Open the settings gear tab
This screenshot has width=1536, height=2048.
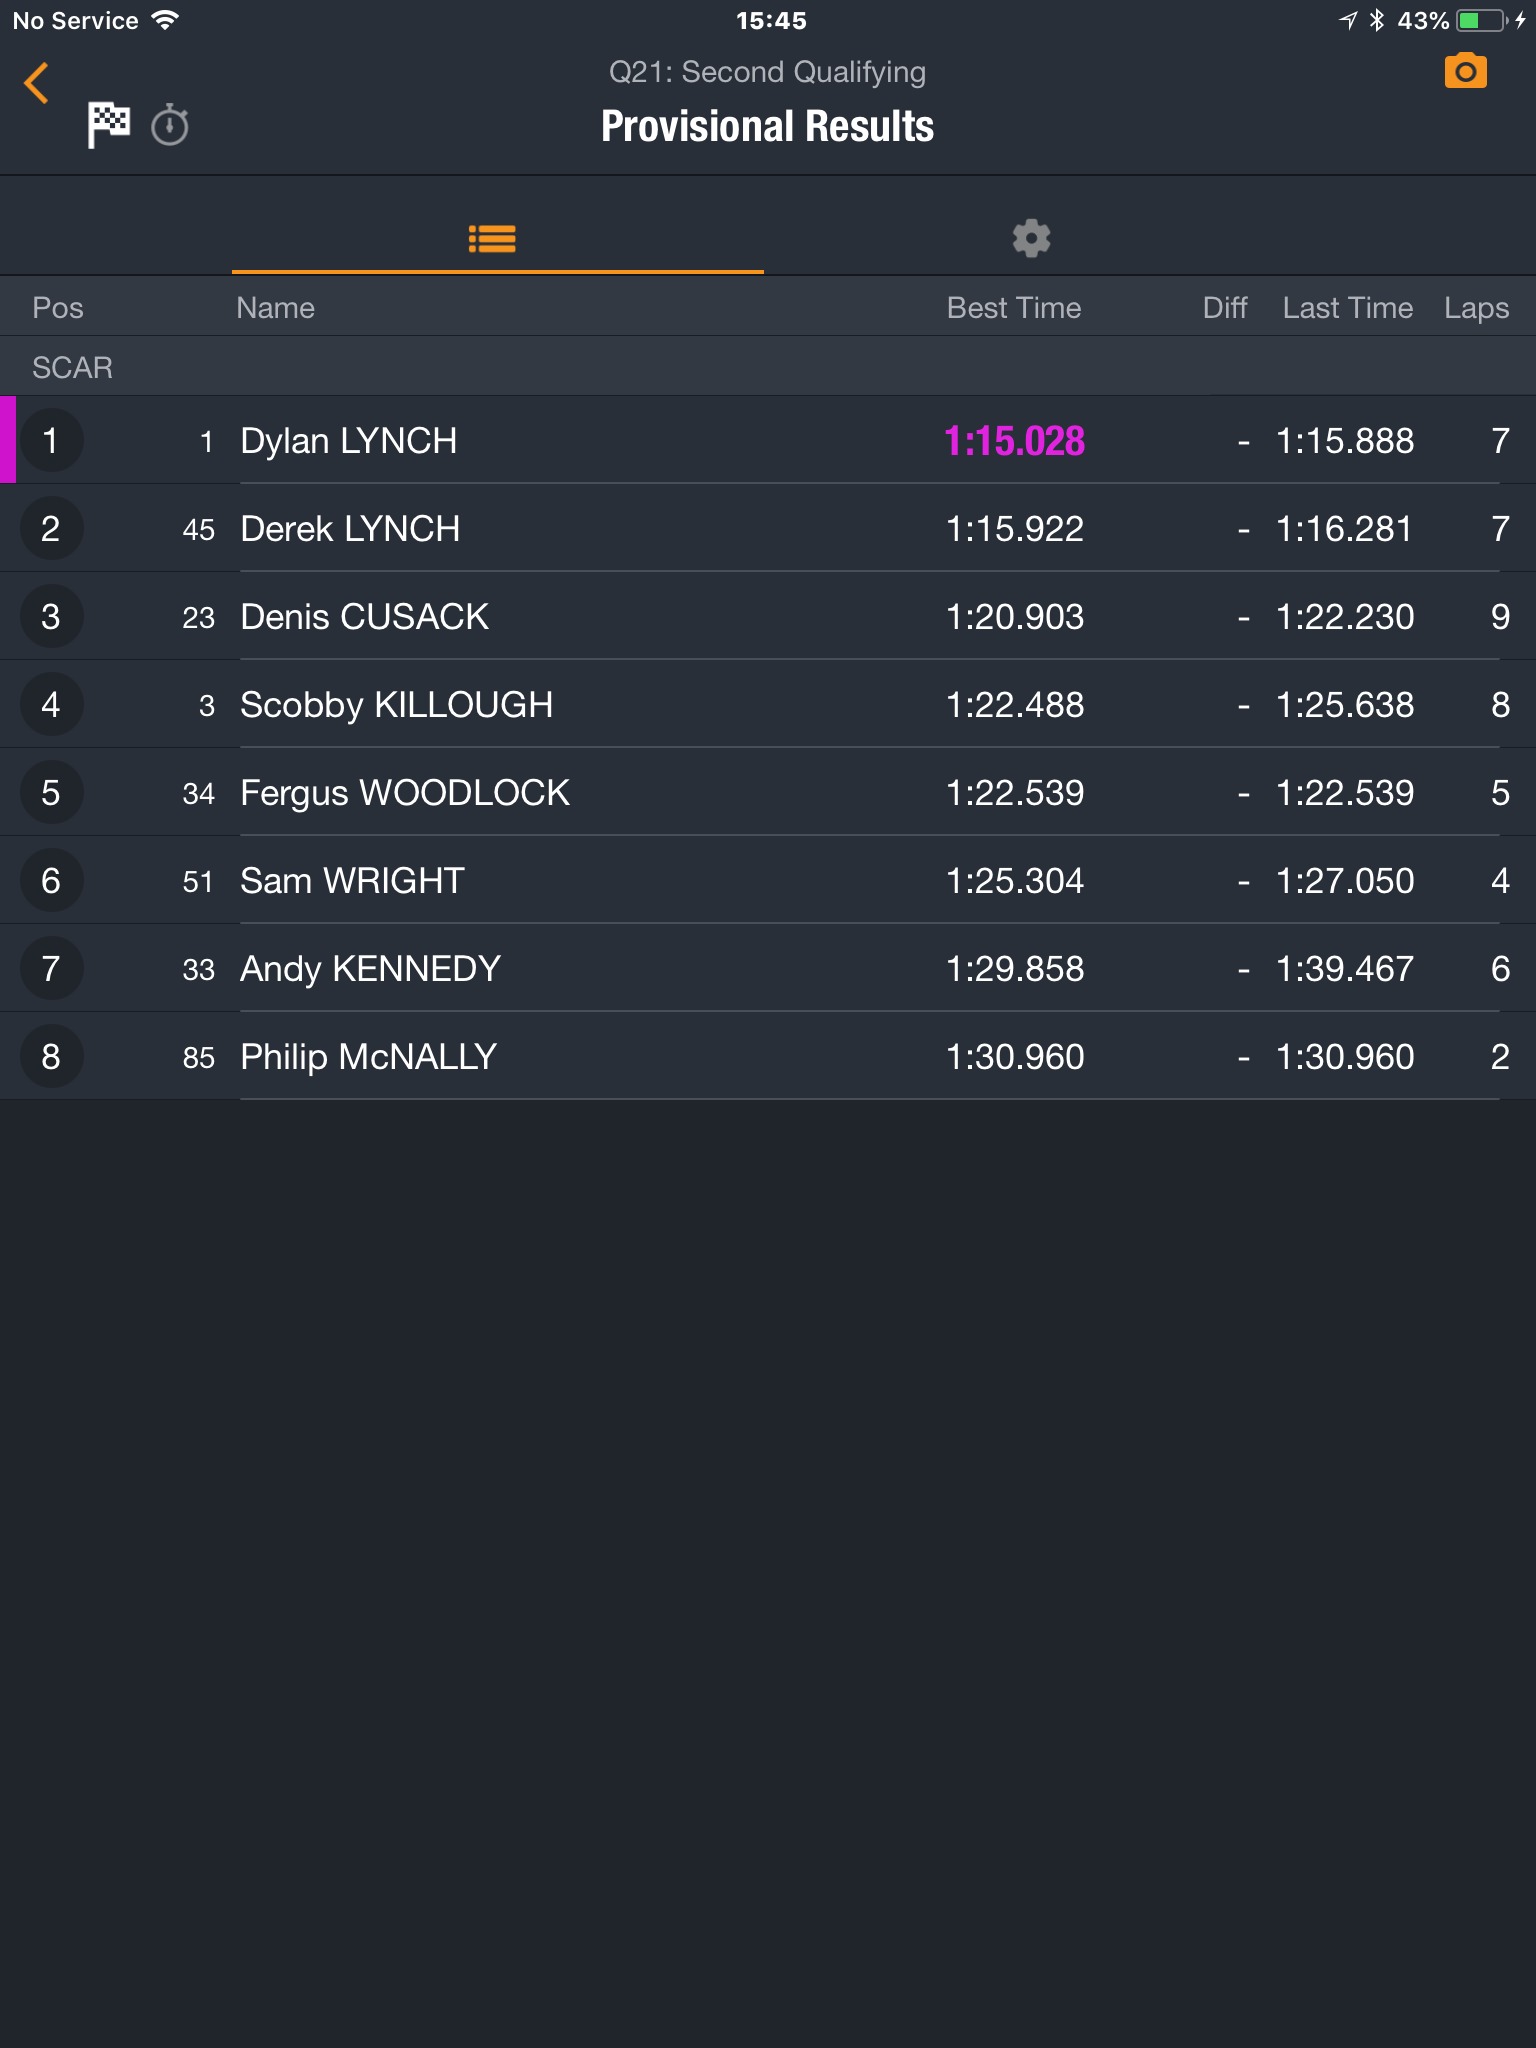[x=1031, y=238]
